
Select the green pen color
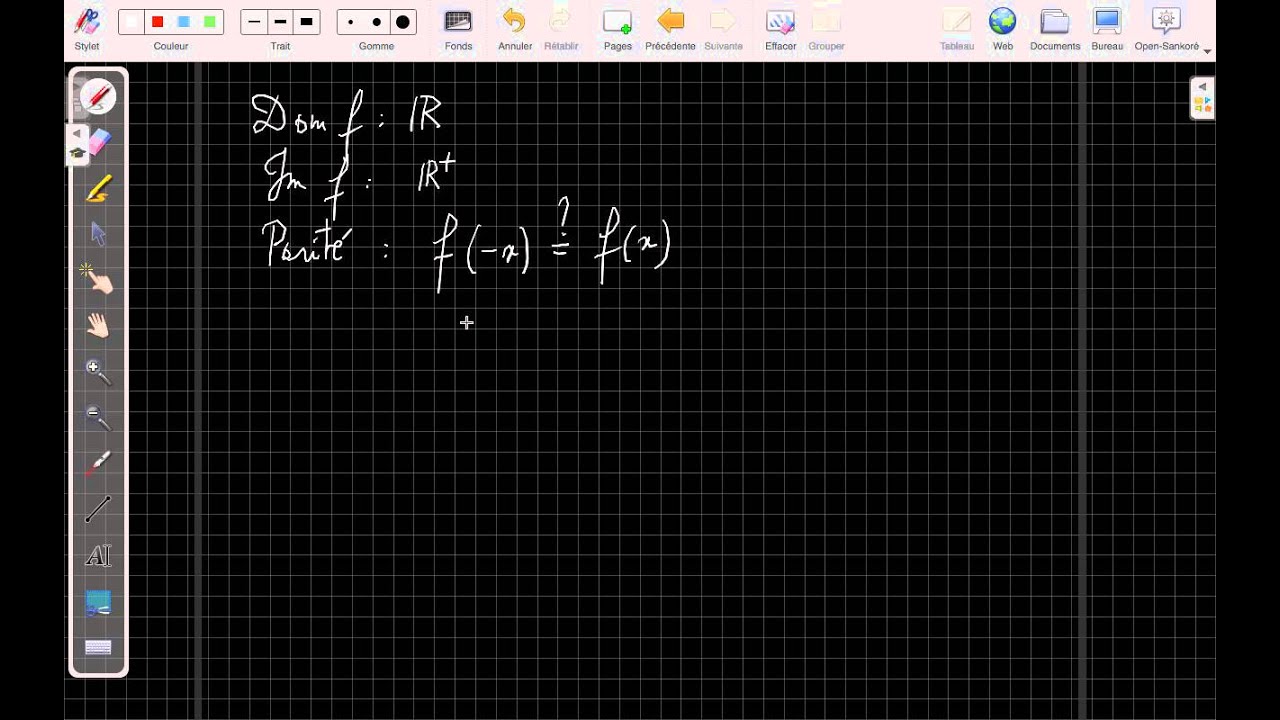click(209, 22)
